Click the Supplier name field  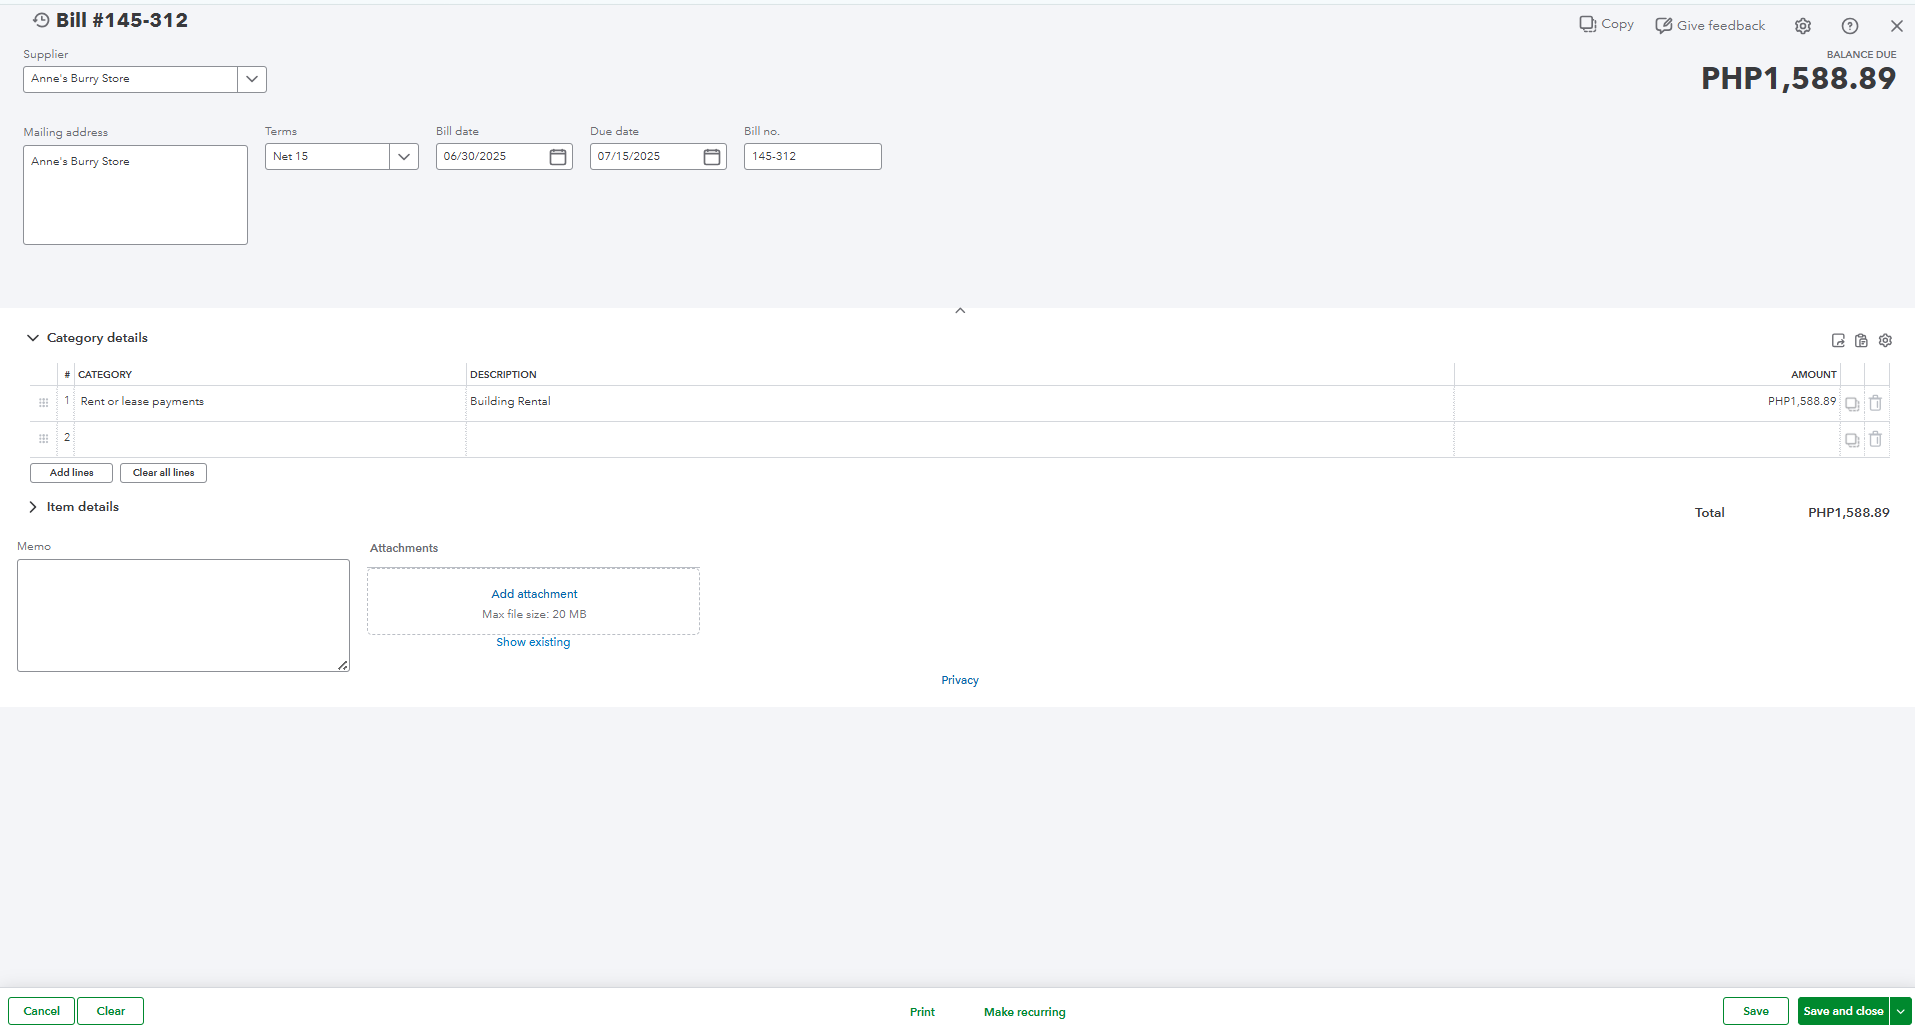coord(130,79)
